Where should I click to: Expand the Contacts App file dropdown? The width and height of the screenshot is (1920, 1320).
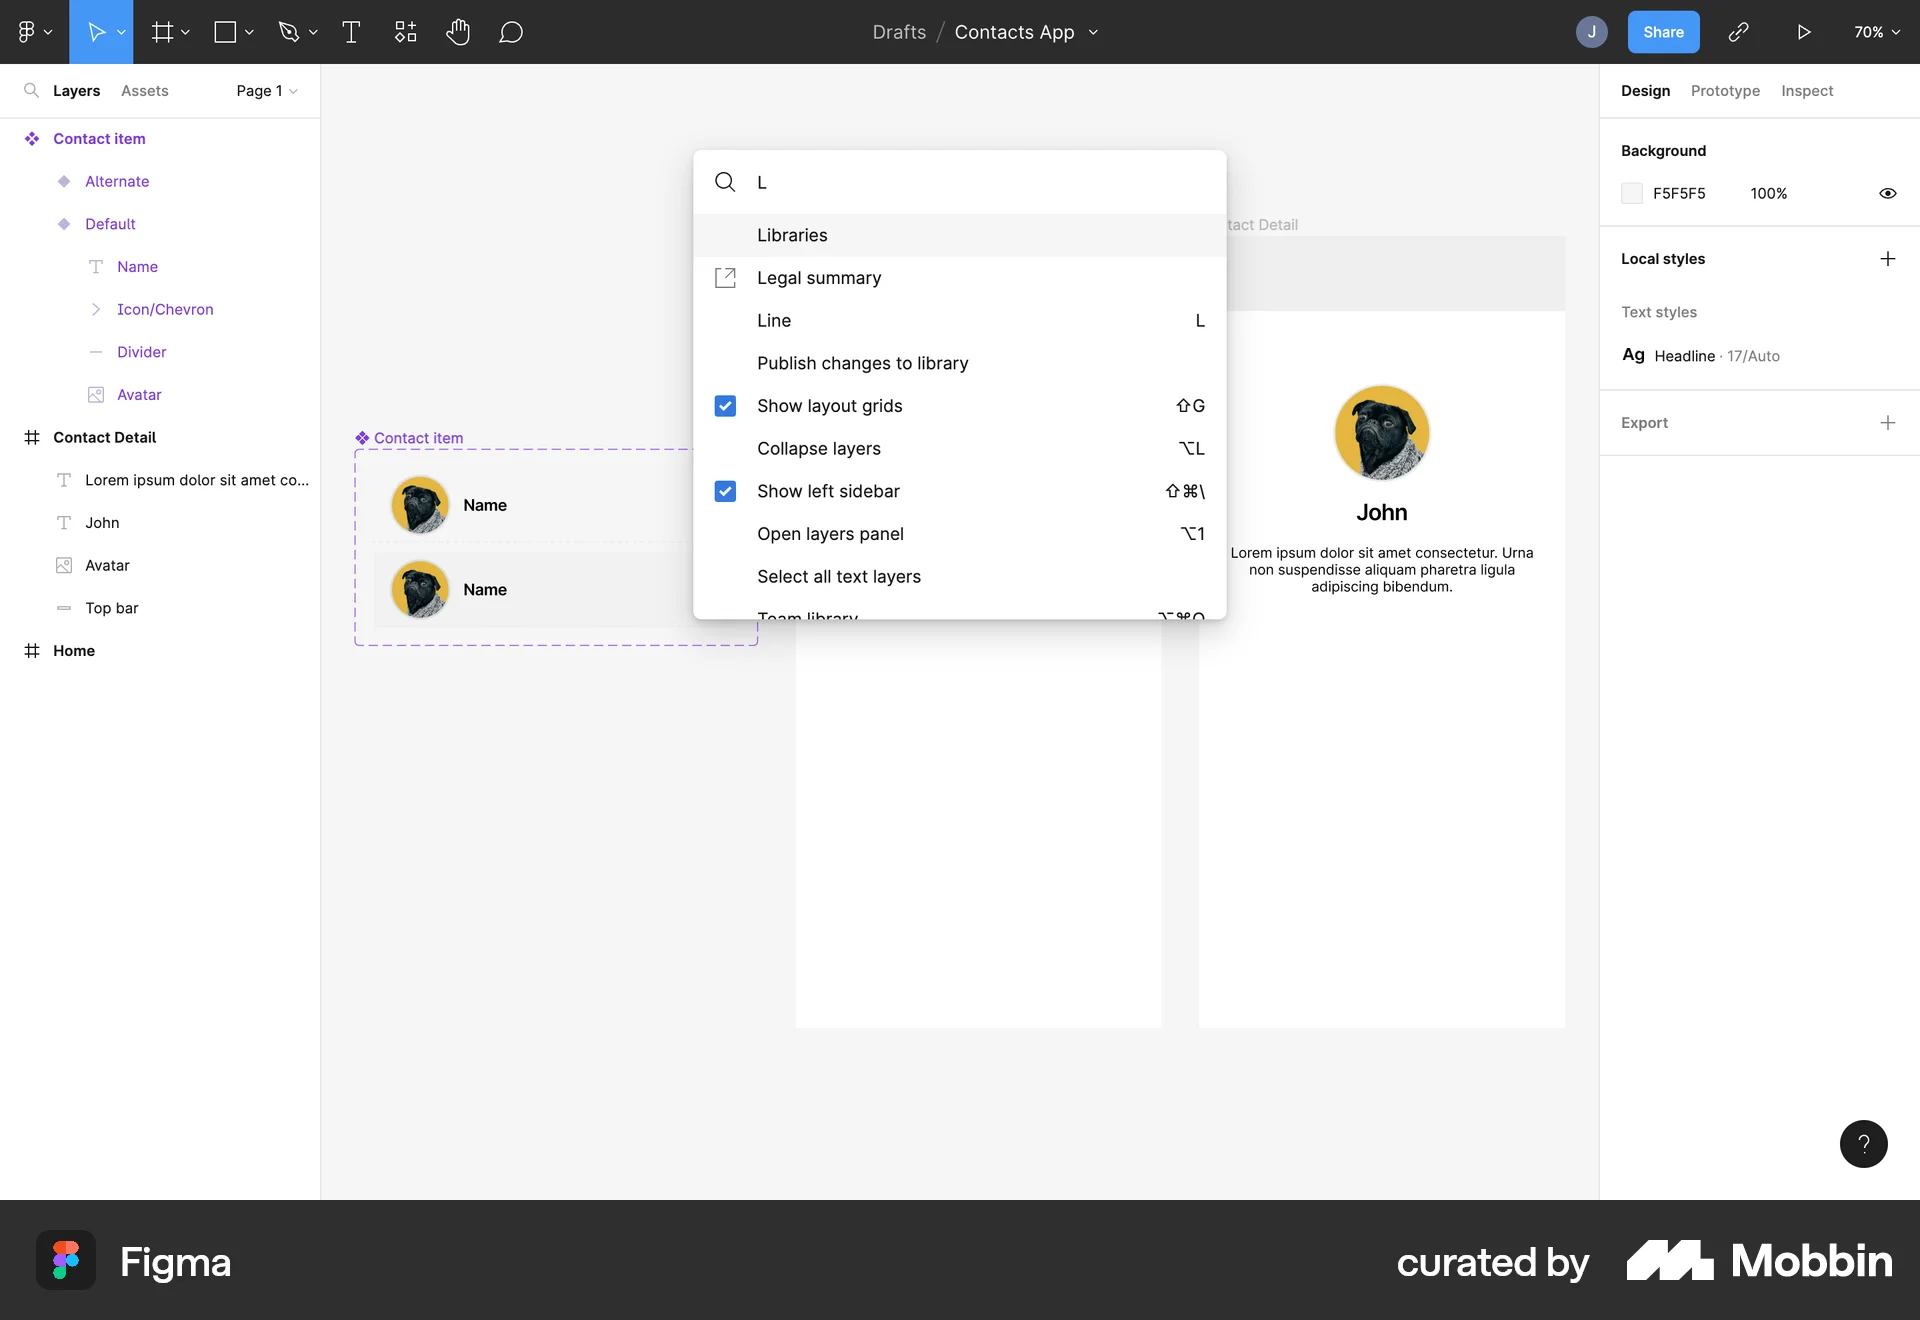click(1093, 32)
